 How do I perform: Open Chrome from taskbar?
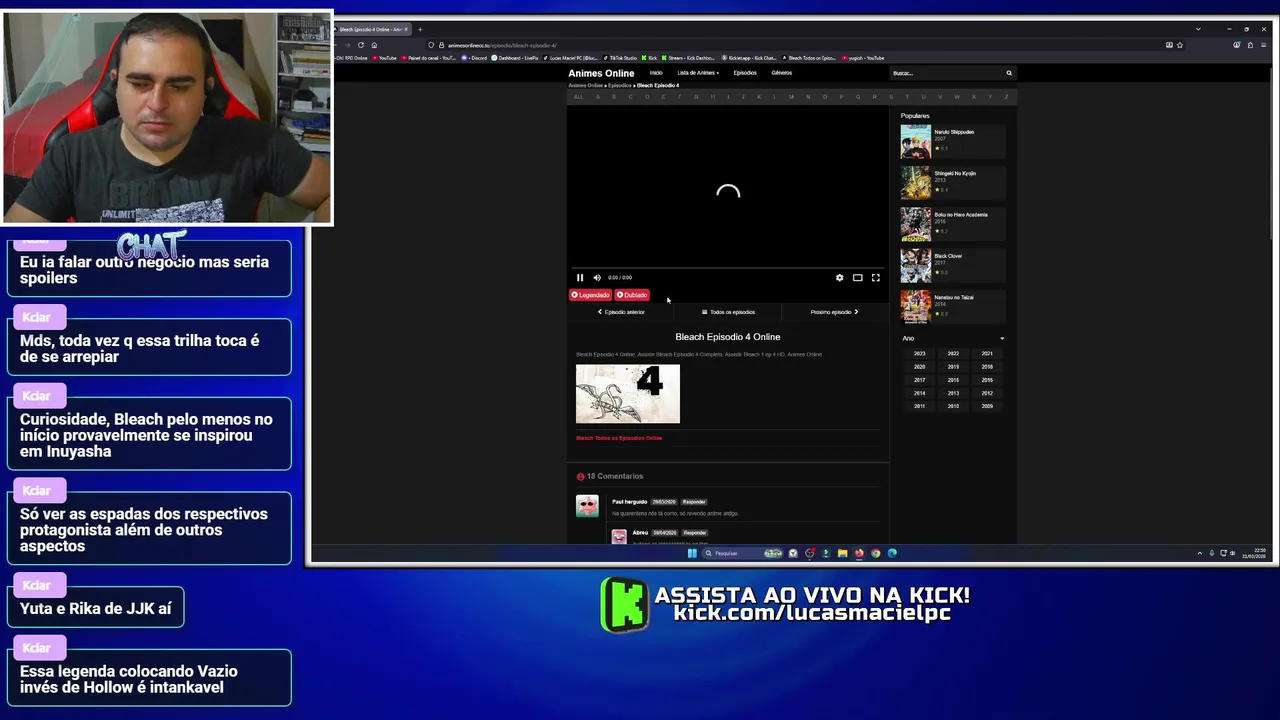coord(875,553)
